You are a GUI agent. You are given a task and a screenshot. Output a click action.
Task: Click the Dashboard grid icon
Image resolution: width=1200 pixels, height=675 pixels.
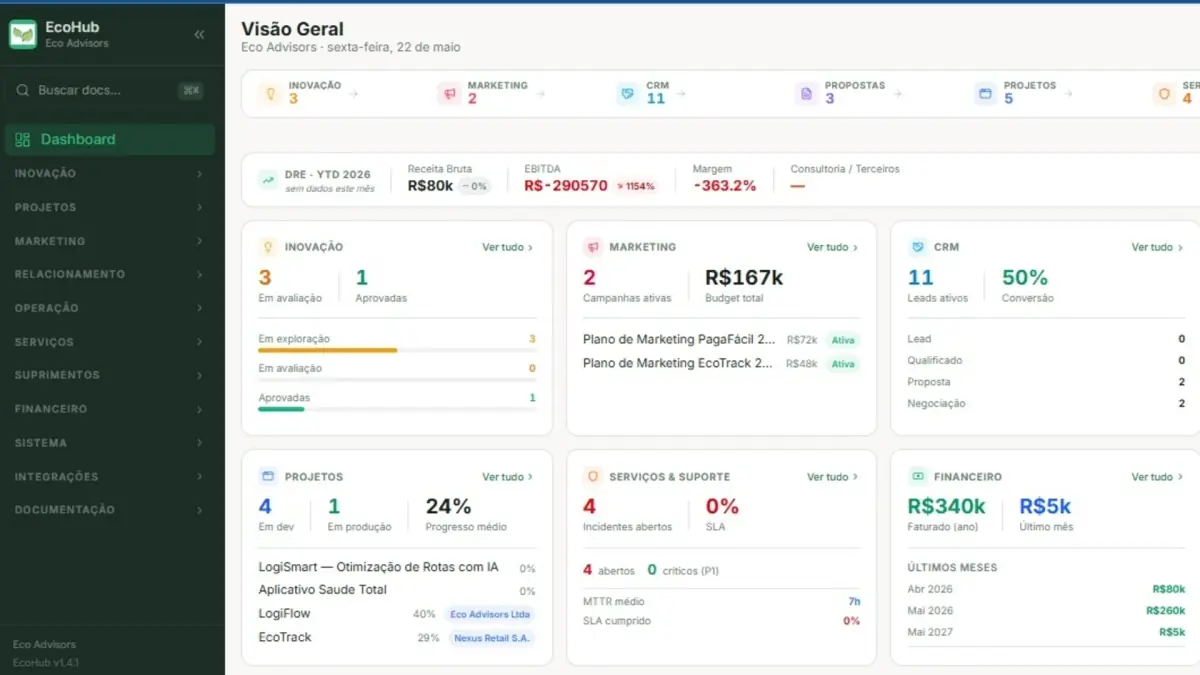pyautogui.click(x=23, y=139)
